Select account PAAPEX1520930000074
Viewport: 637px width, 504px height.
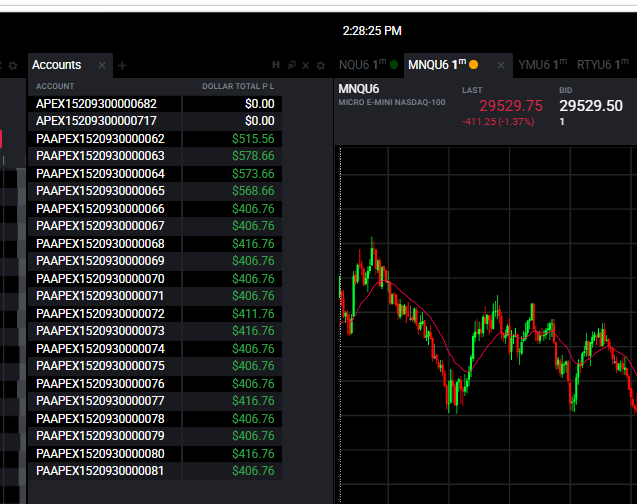(100, 348)
